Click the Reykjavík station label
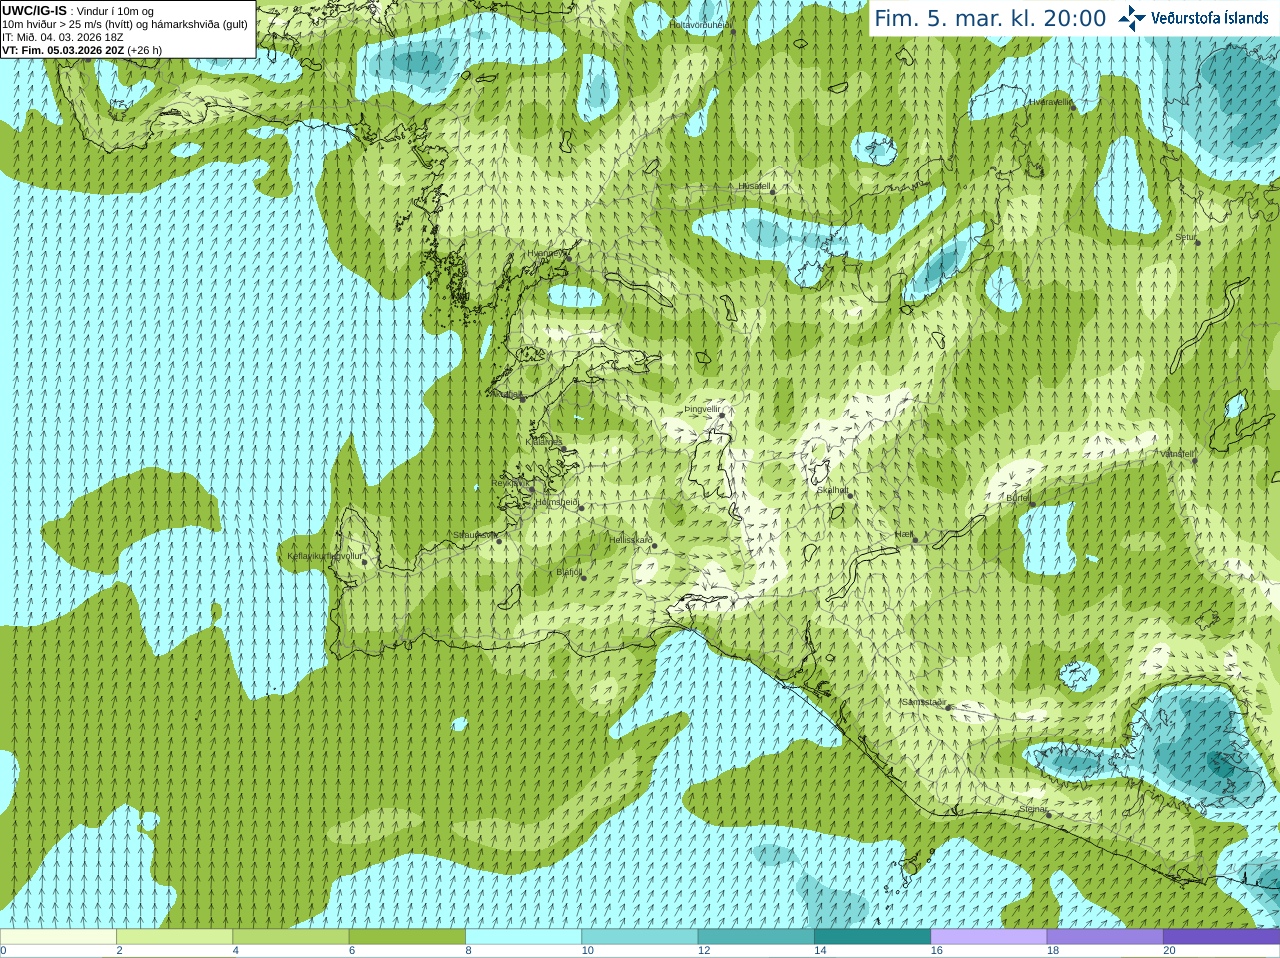Image resolution: width=1280 pixels, height=958 pixels. [510, 483]
